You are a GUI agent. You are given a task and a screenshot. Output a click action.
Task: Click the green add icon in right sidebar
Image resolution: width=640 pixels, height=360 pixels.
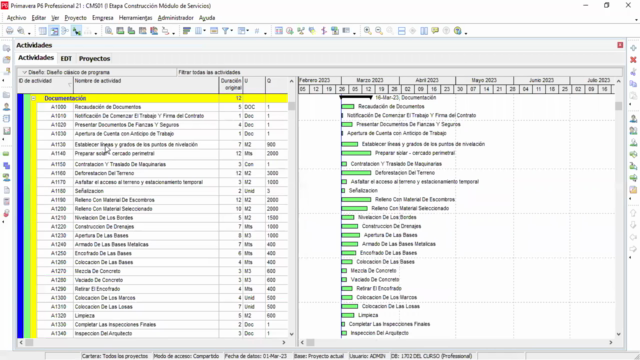(633, 48)
